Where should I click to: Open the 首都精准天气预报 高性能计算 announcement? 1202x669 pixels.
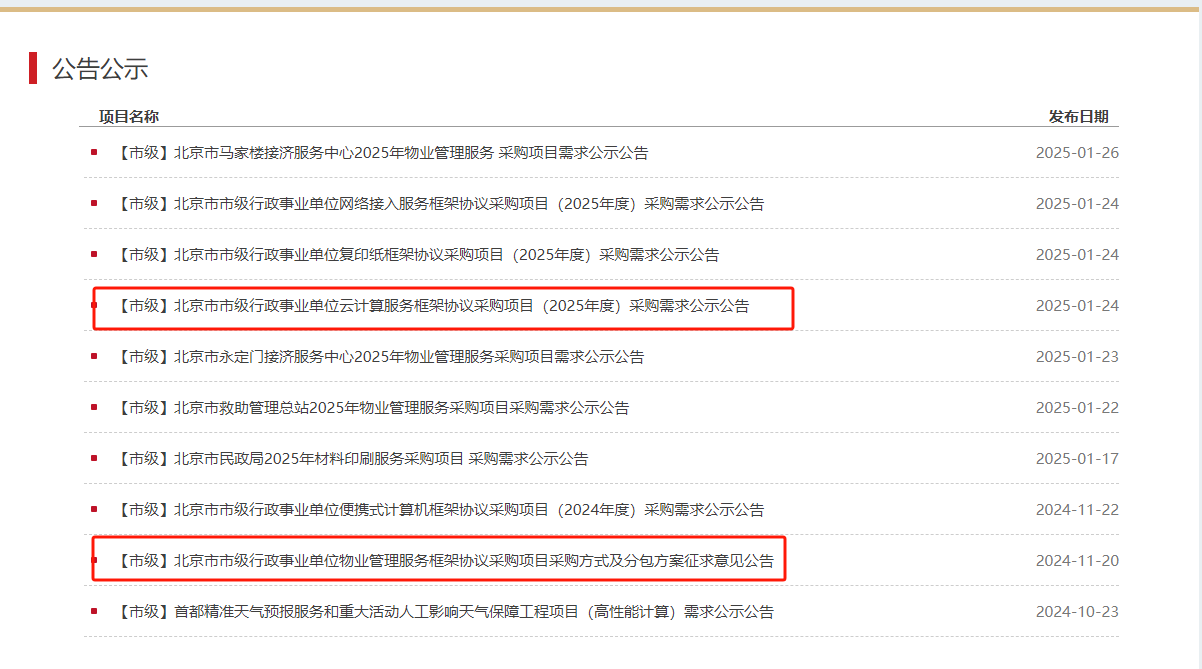click(443, 612)
